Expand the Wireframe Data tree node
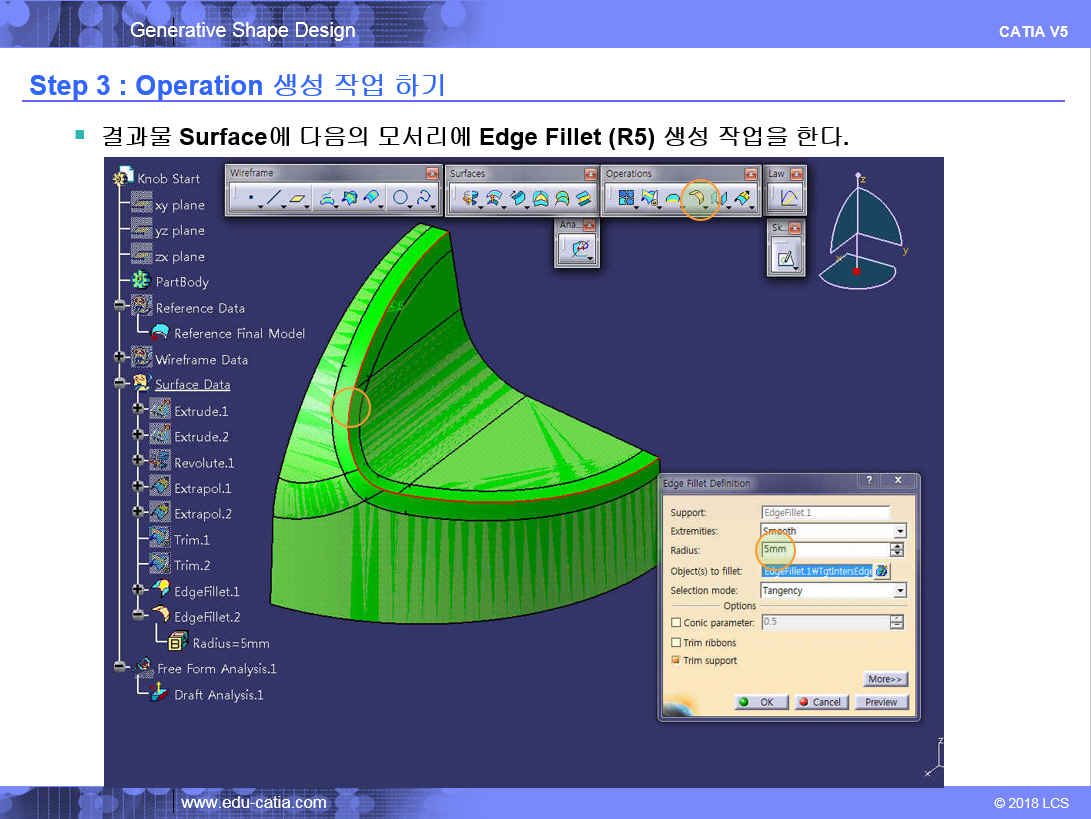 (x=121, y=358)
